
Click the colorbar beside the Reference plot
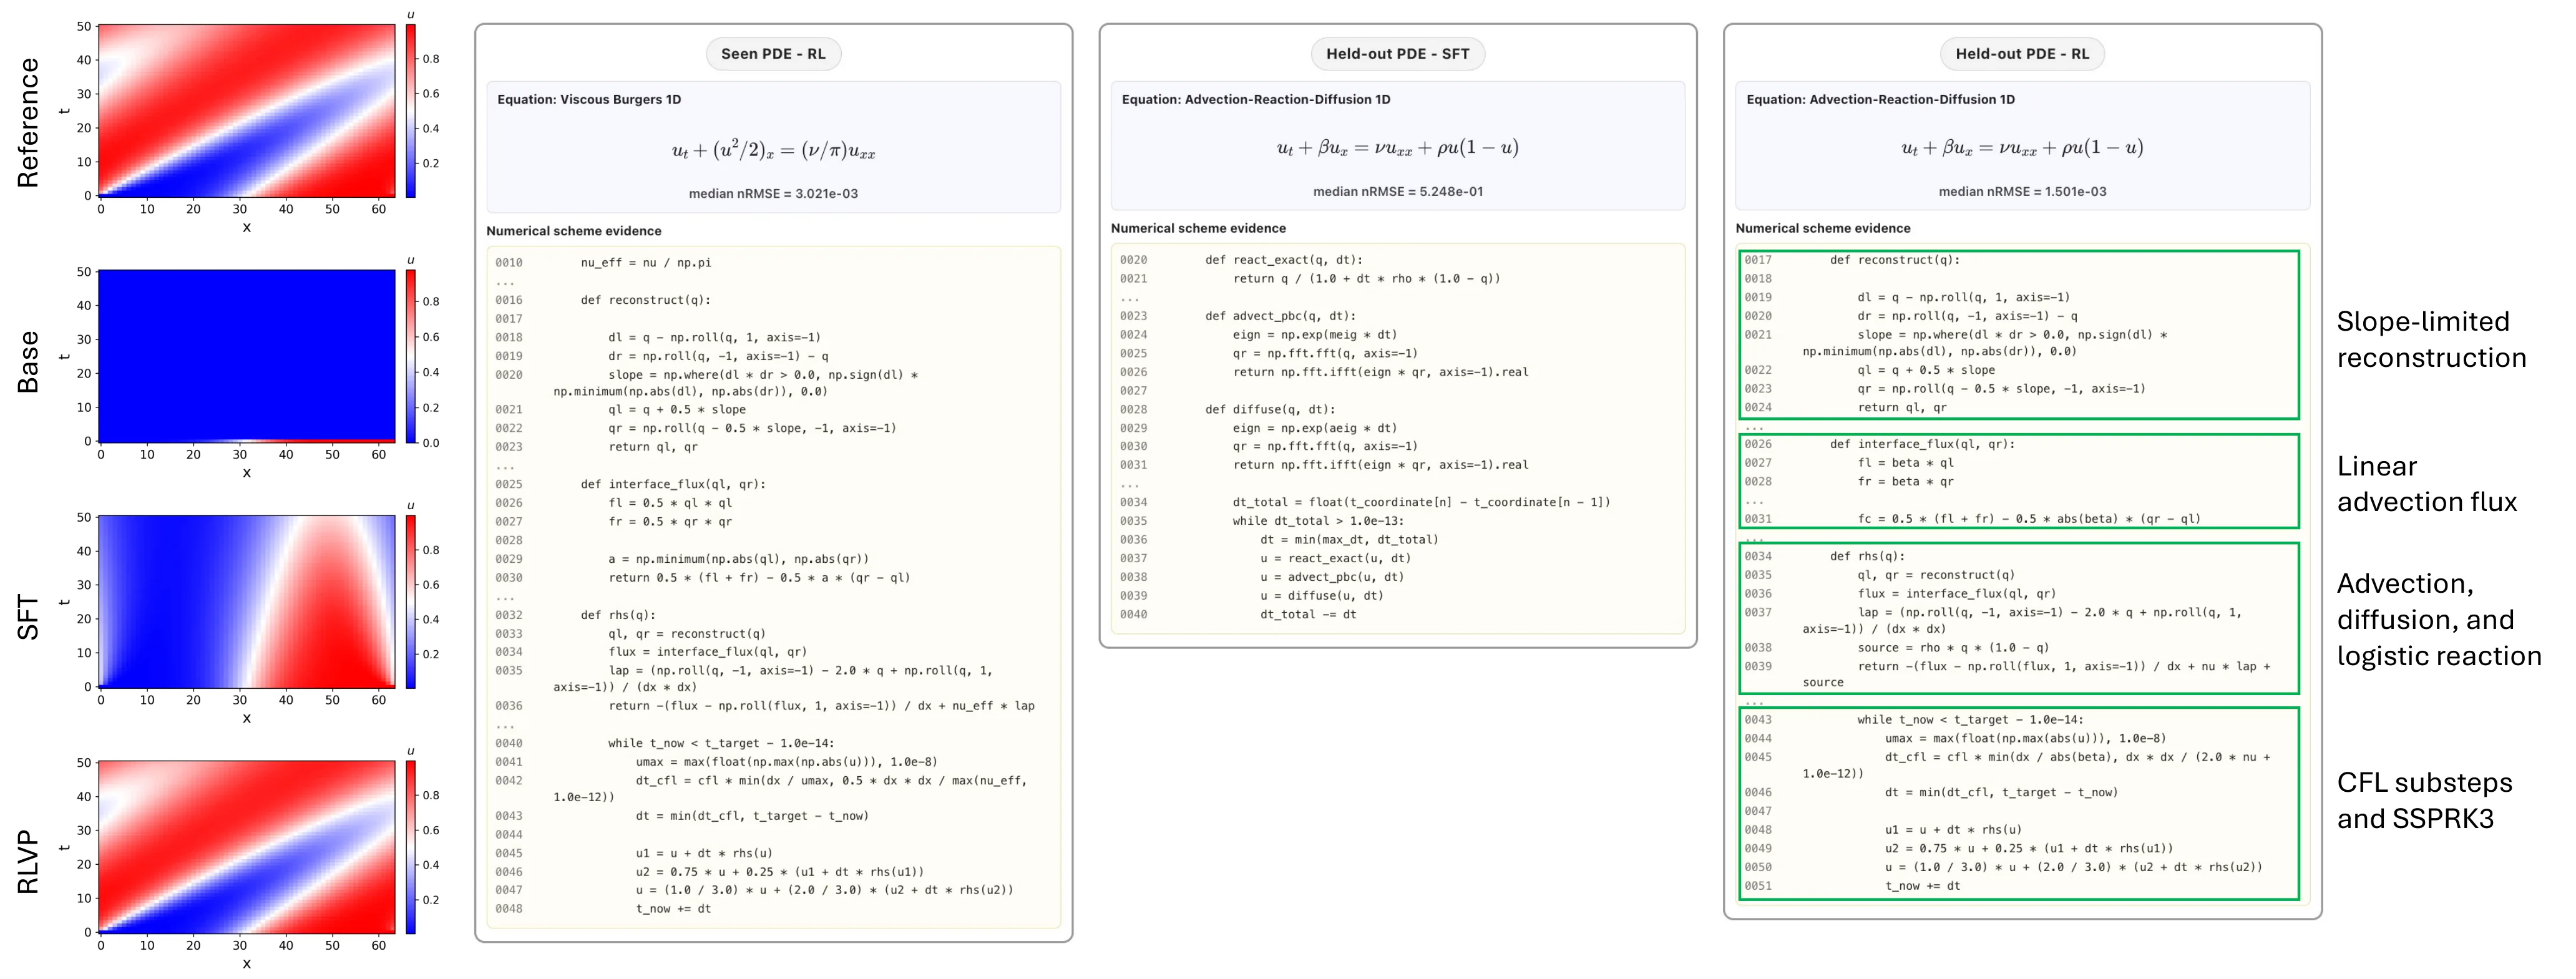coord(410,110)
